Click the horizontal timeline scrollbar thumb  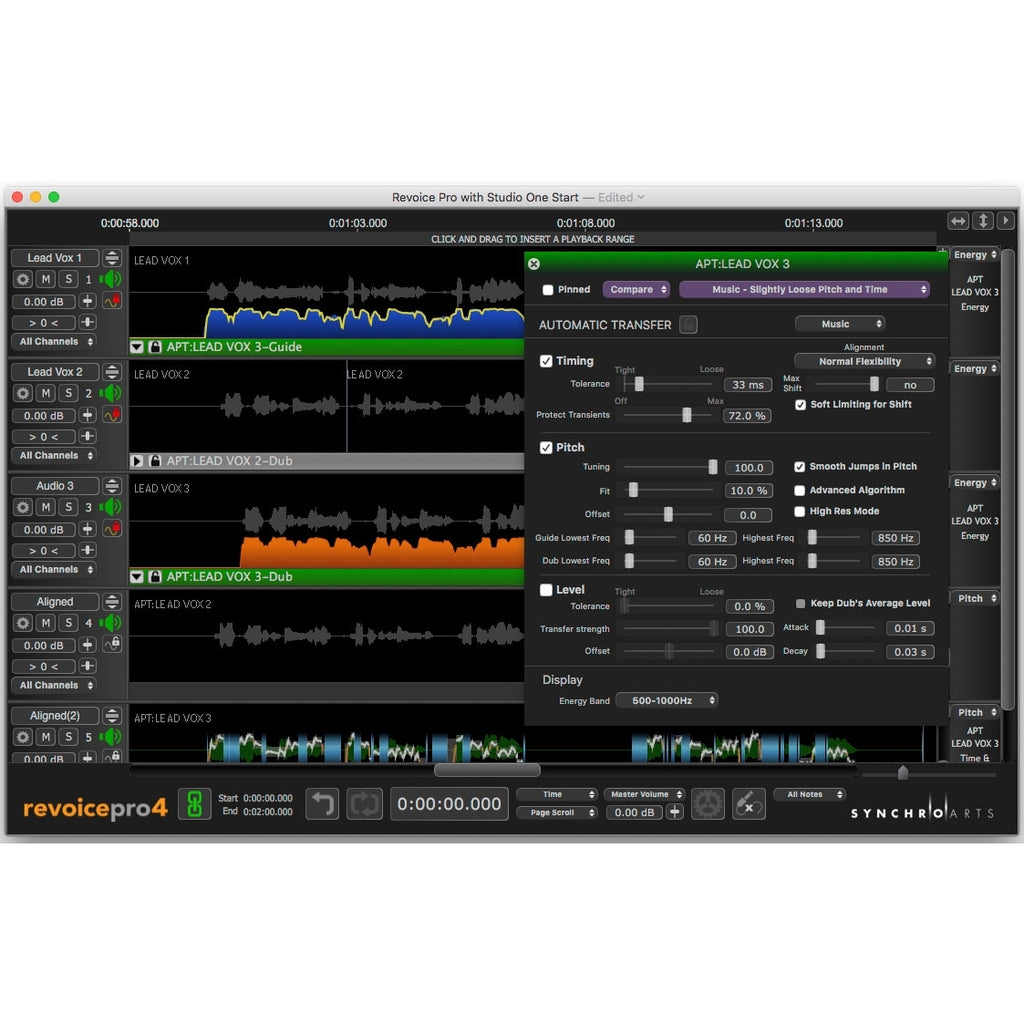pos(487,771)
